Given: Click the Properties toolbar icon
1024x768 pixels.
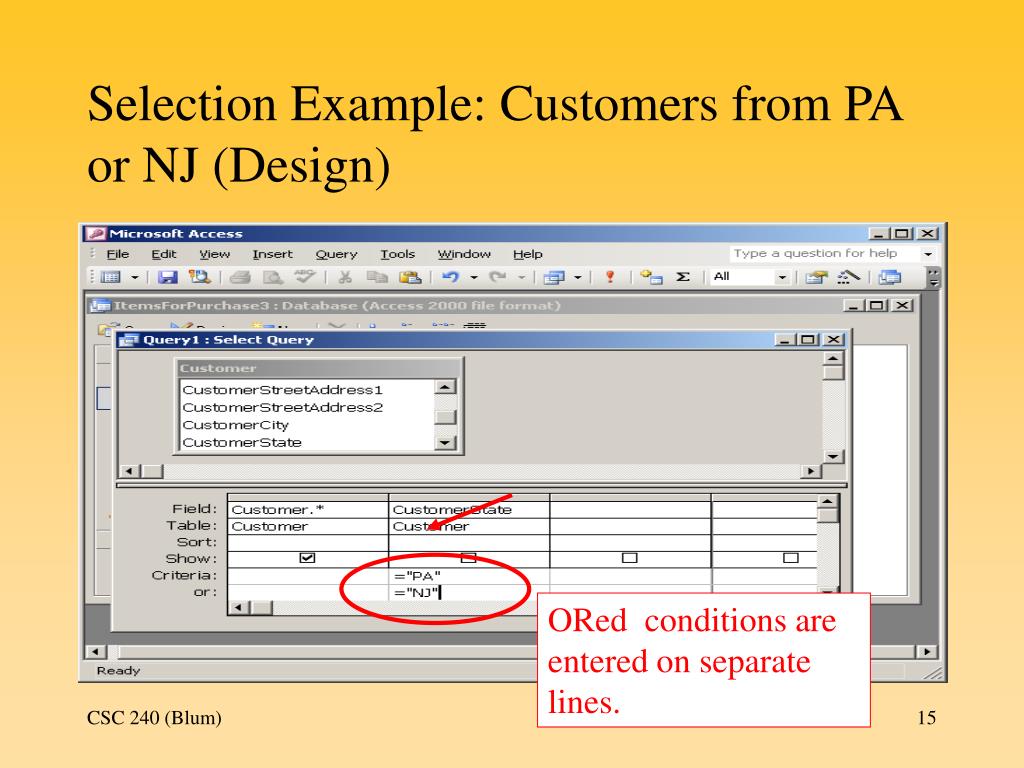Looking at the screenshot, I should point(816,278).
